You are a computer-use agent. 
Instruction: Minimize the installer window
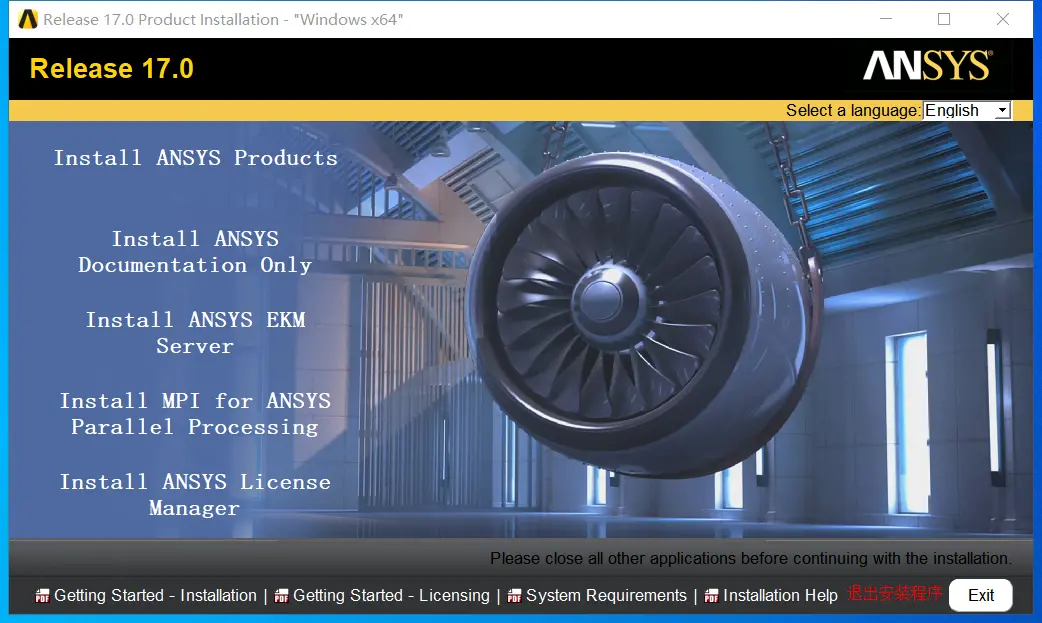coord(885,19)
